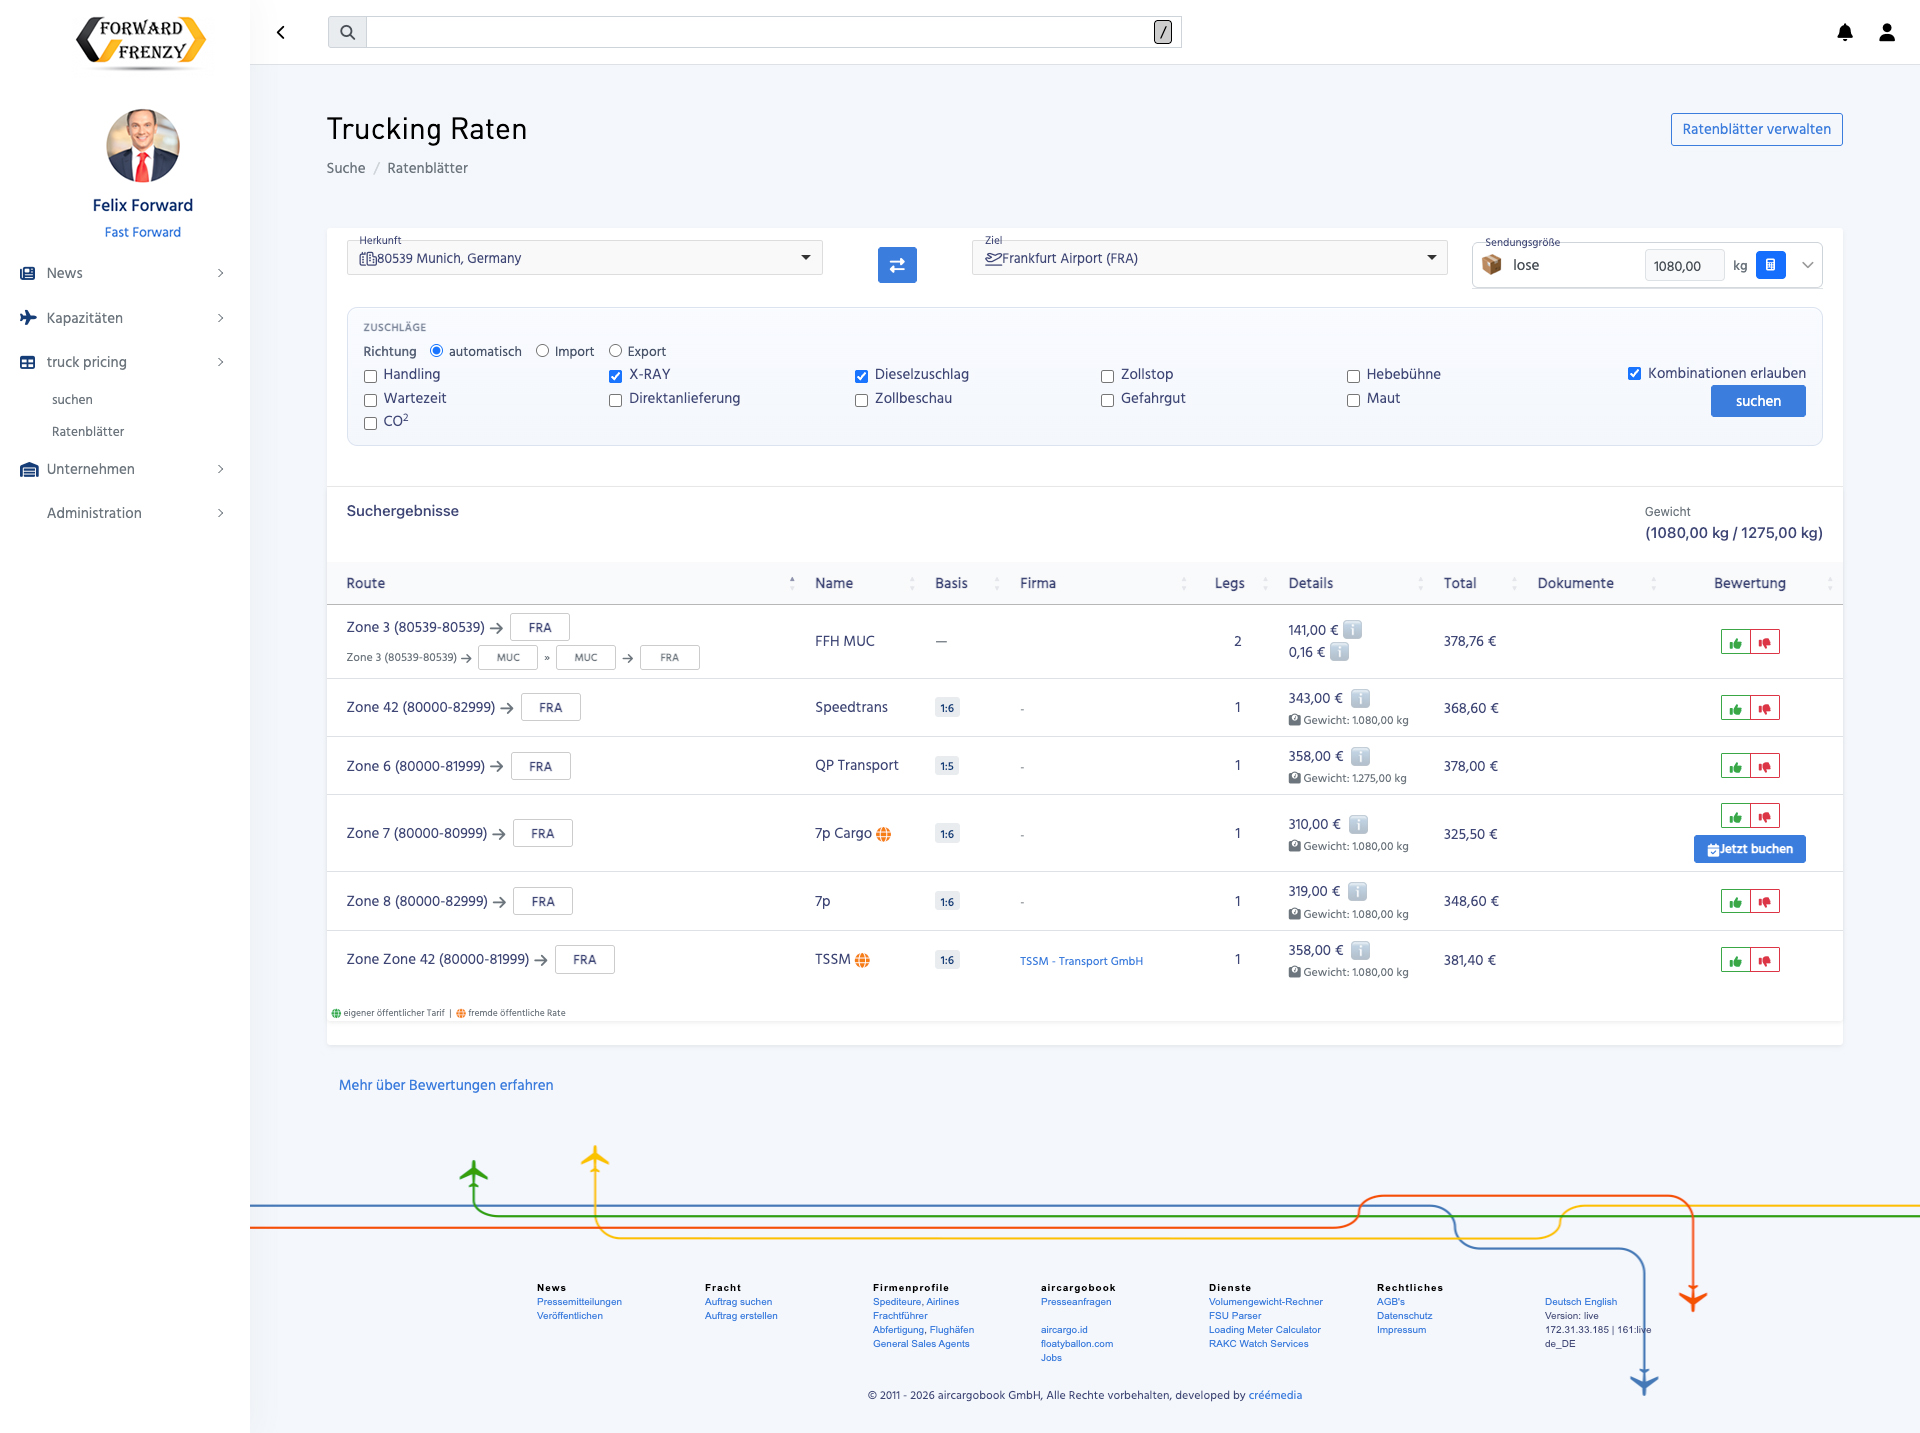
Task: Click the shipment weight input field
Action: 1683,266
